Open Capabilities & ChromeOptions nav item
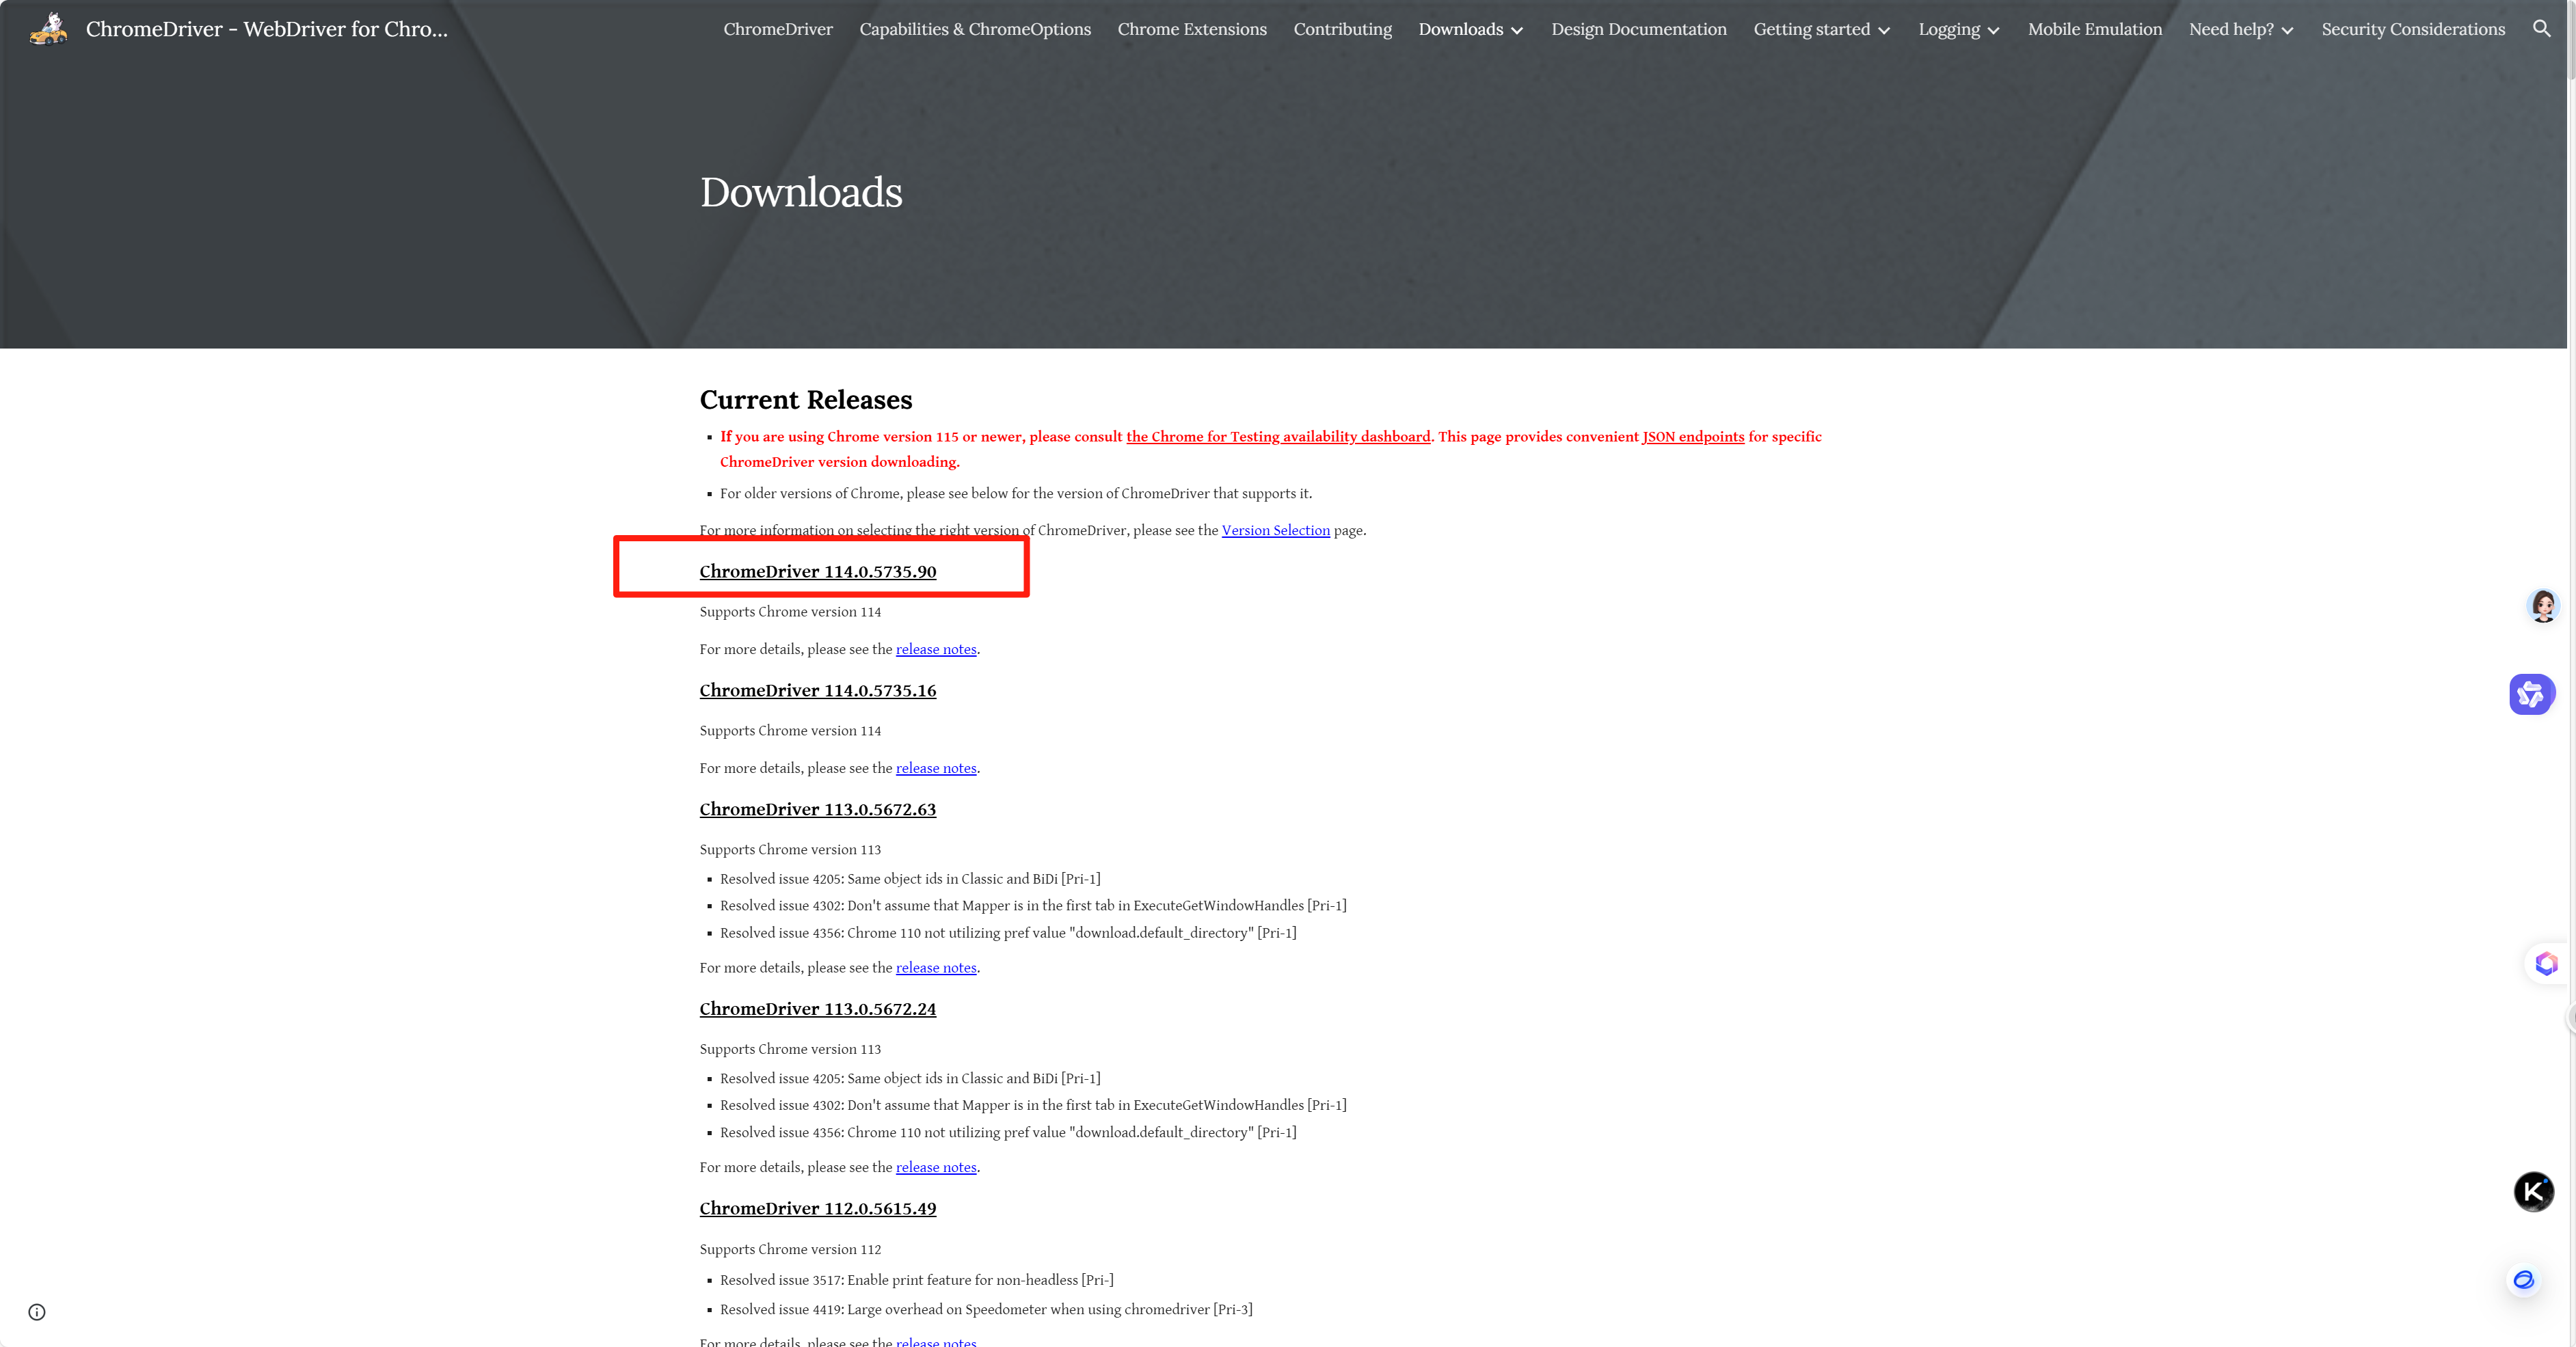The width and height of the screenshot is (2576, 1347). coord(975,29)
